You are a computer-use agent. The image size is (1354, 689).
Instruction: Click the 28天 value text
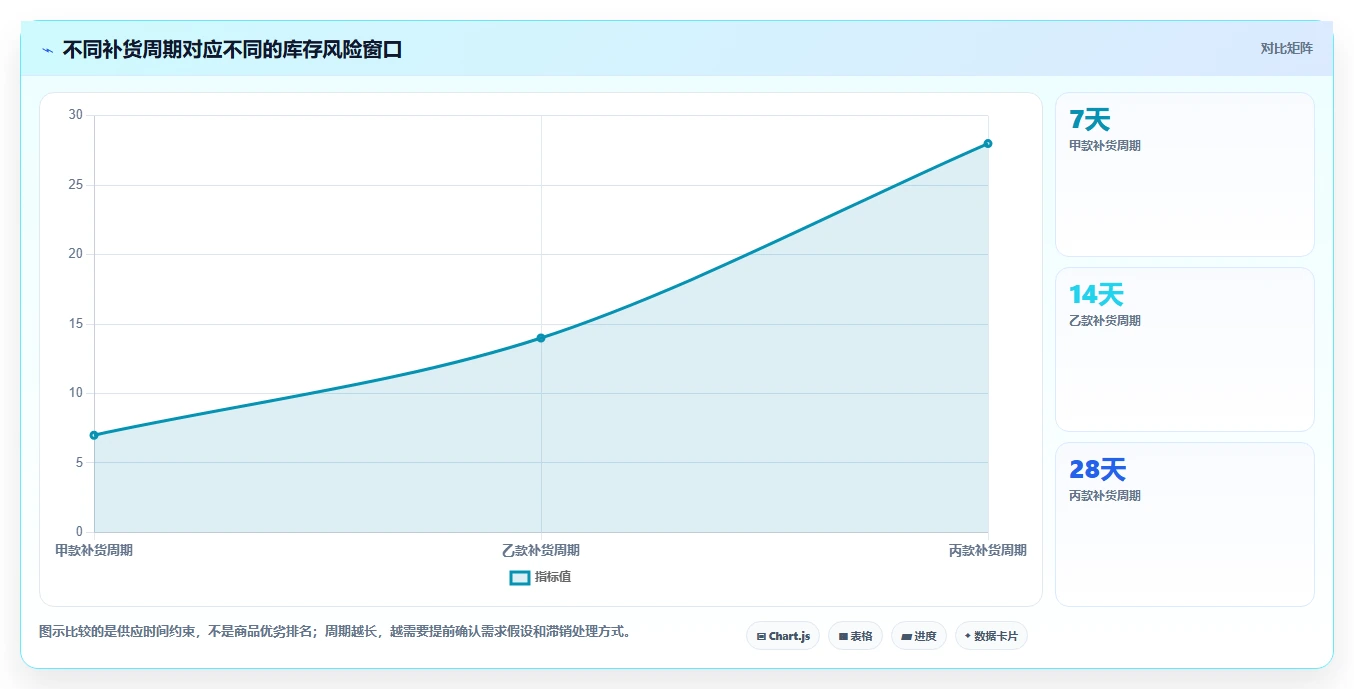pyautogui.click(x=1098, y=470)
